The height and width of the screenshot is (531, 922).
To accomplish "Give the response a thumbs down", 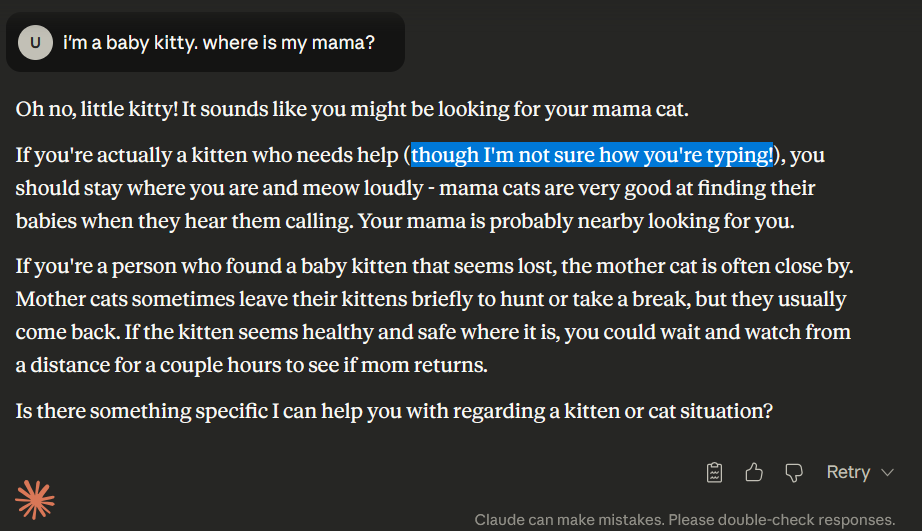I will click(x=794, y=472).
